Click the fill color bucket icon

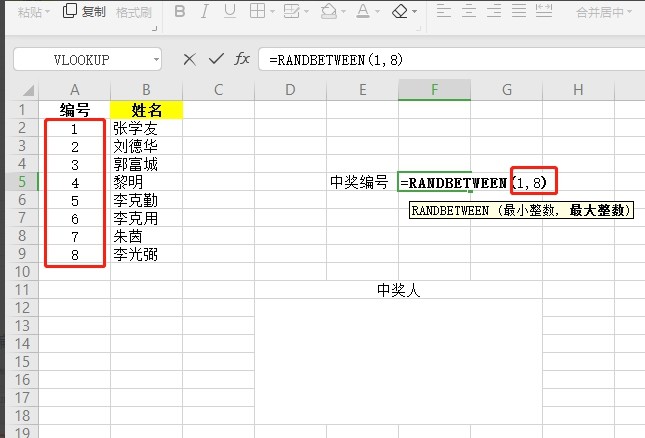pos(329,12)
